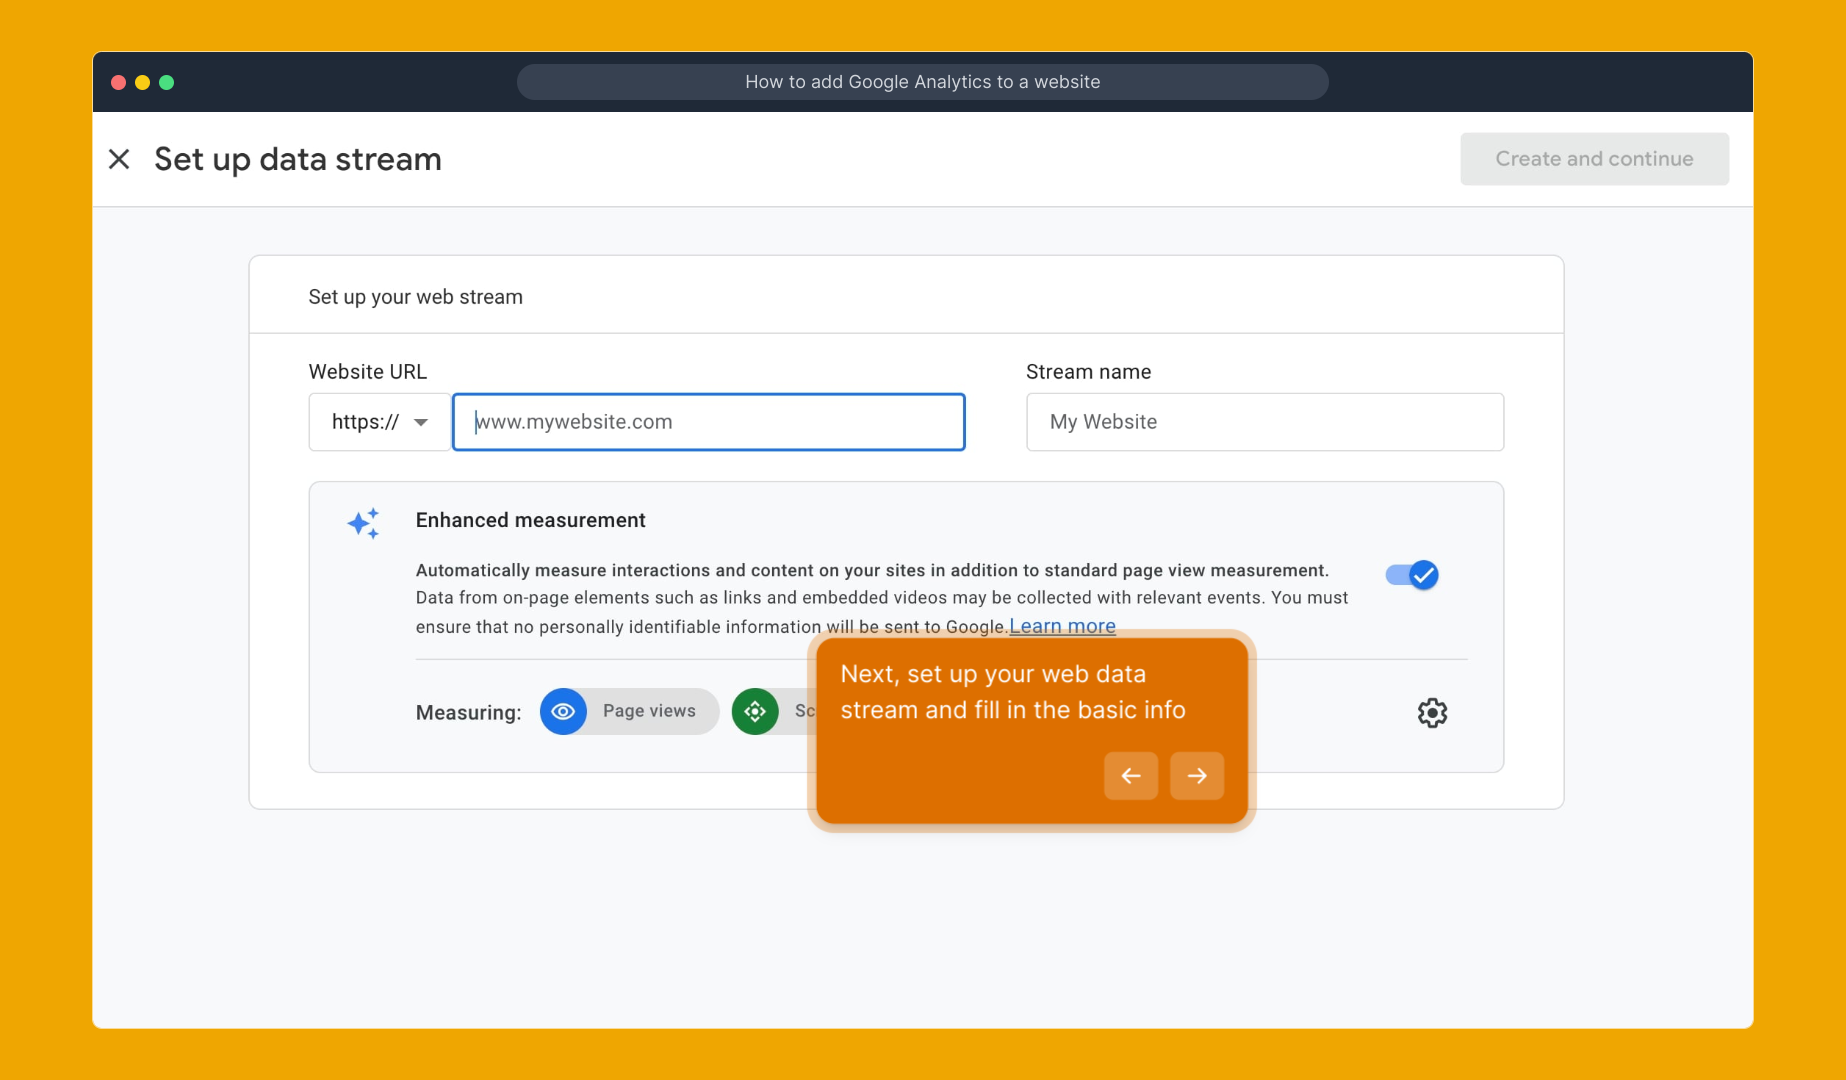
Task: Select the title bar showing Google Analytics tutorial
Action: (922, 81)
